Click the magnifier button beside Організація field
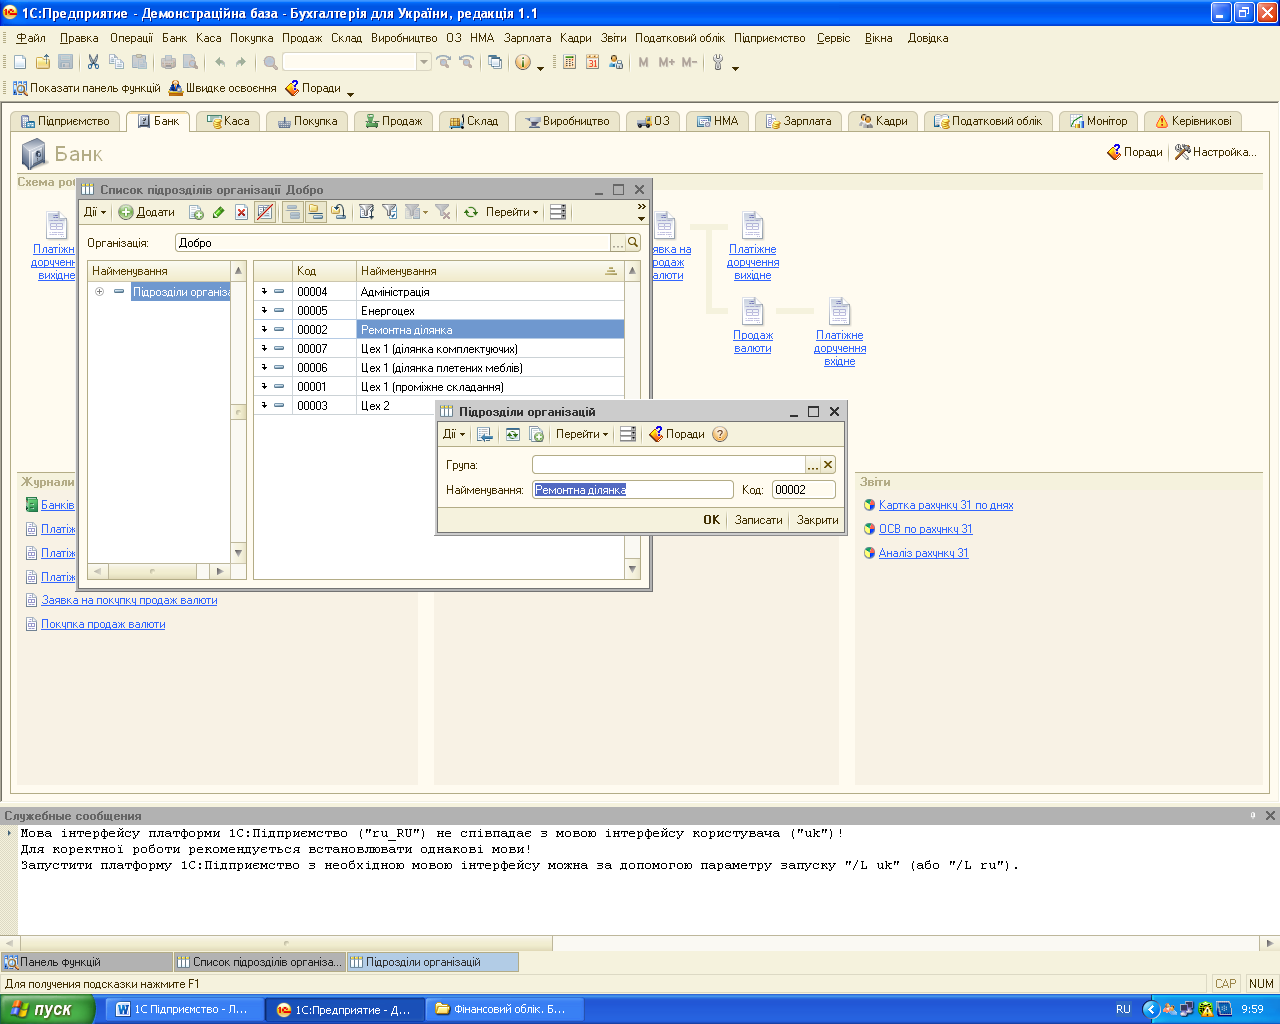This screenshot has height=1024, width=1280. (633, 243)
